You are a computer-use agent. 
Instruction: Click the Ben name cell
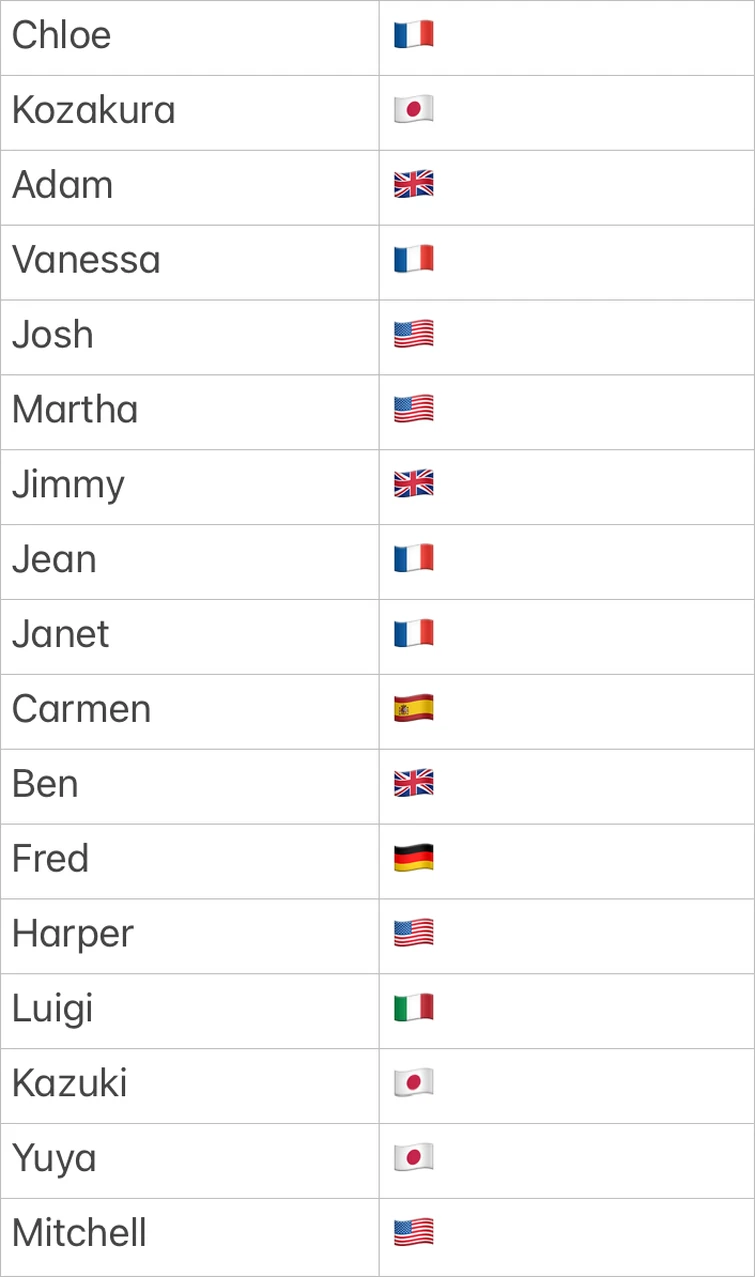(45, 784)
